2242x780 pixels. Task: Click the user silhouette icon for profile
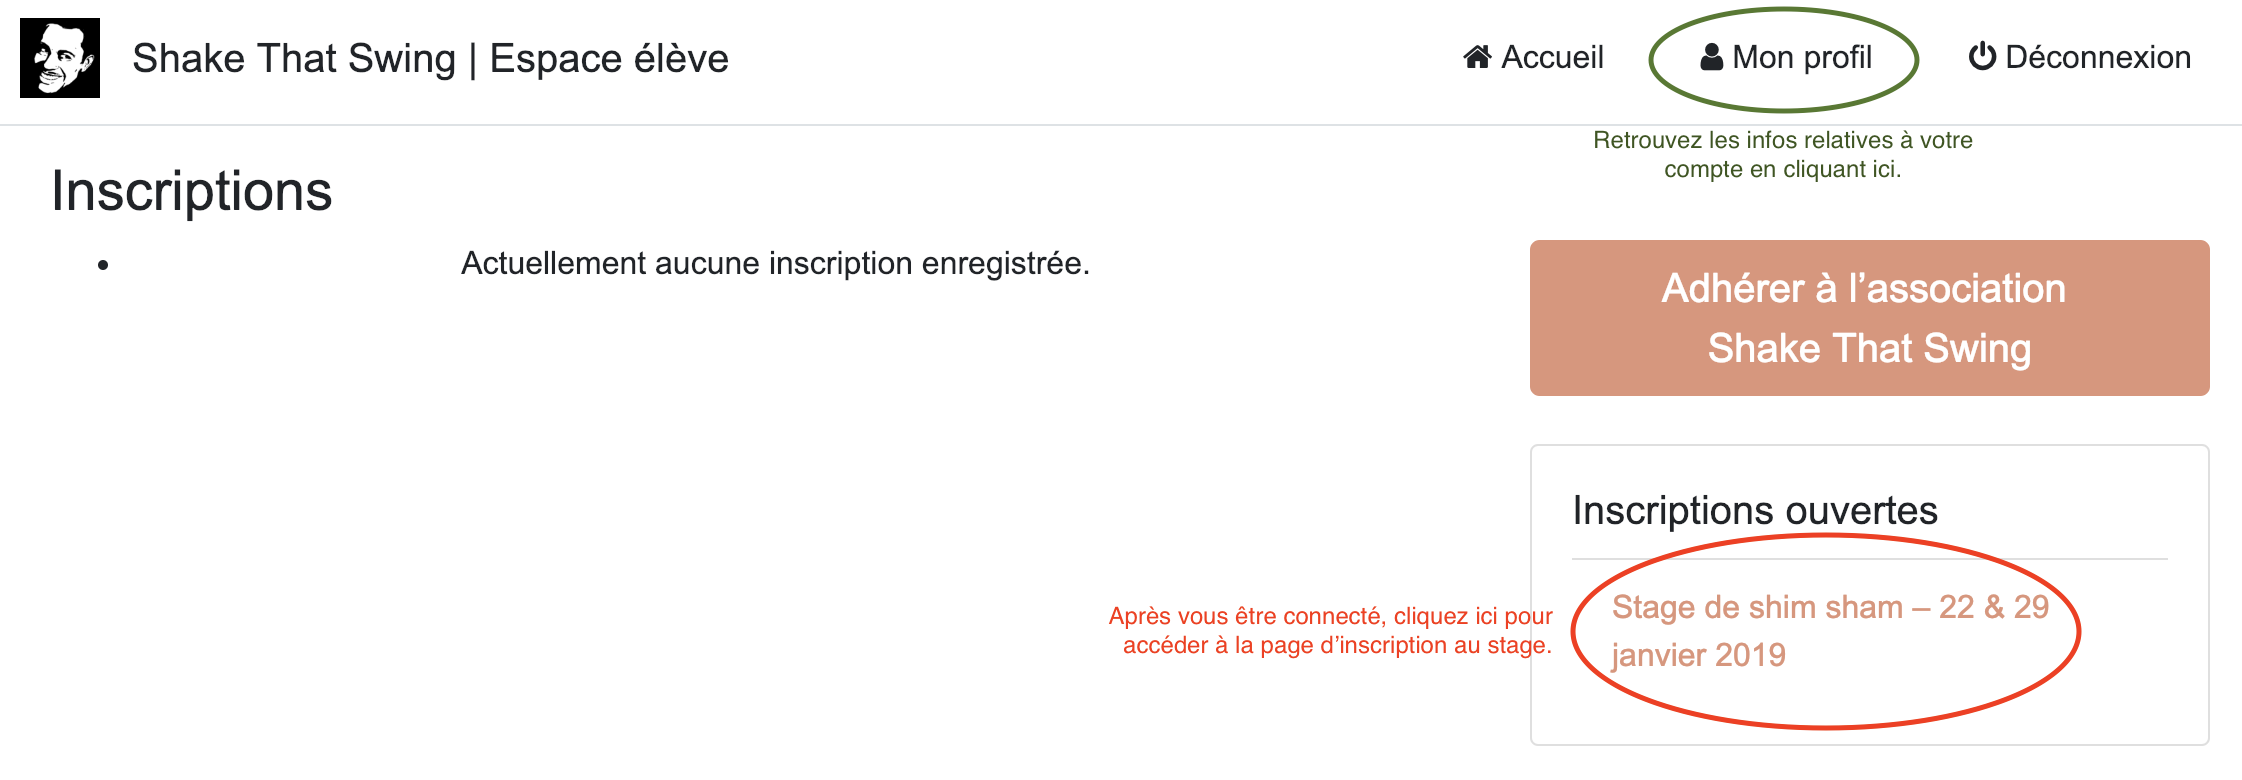(1711, 57)
